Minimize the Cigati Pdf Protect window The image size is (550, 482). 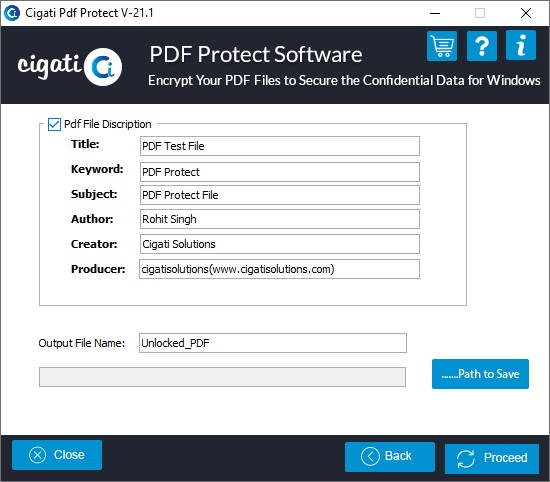(435, 13)
